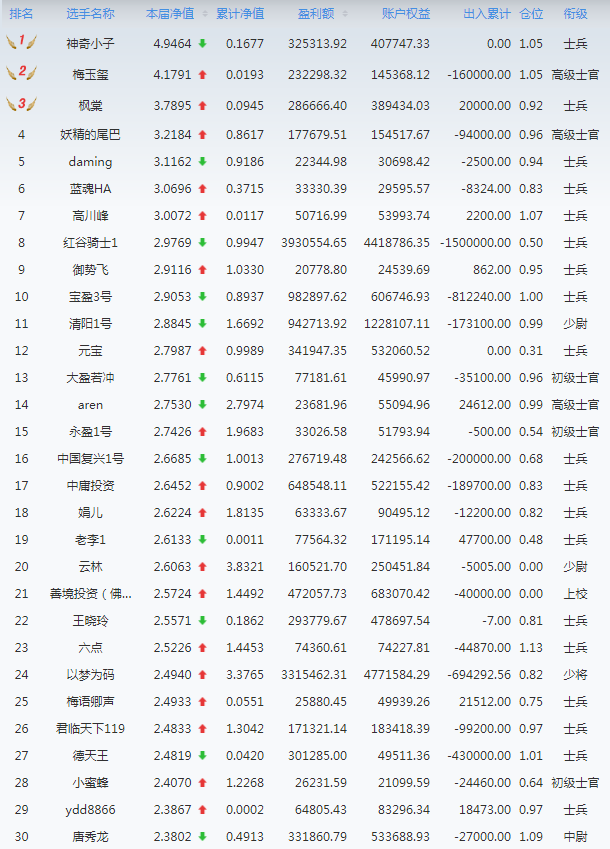Click 仓位 value 1.13 in 六点 row
This screenshot has height=849, width=610.
[531, 648]
